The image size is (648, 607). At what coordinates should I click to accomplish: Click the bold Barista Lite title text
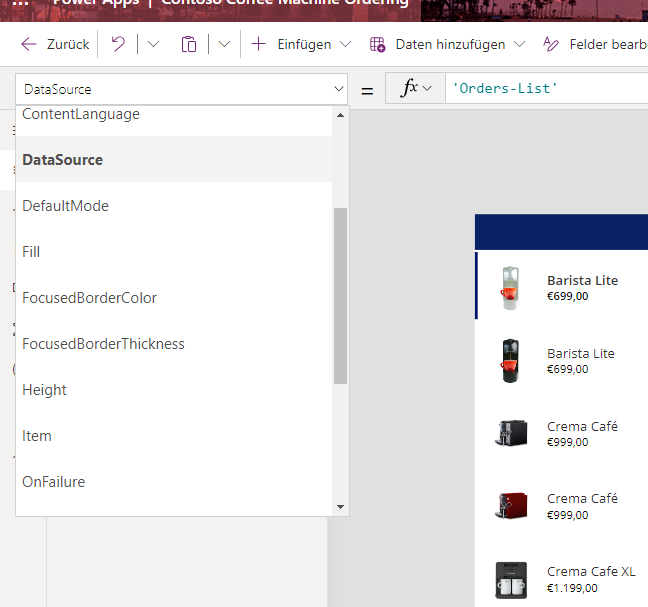[x=582, y=281]
